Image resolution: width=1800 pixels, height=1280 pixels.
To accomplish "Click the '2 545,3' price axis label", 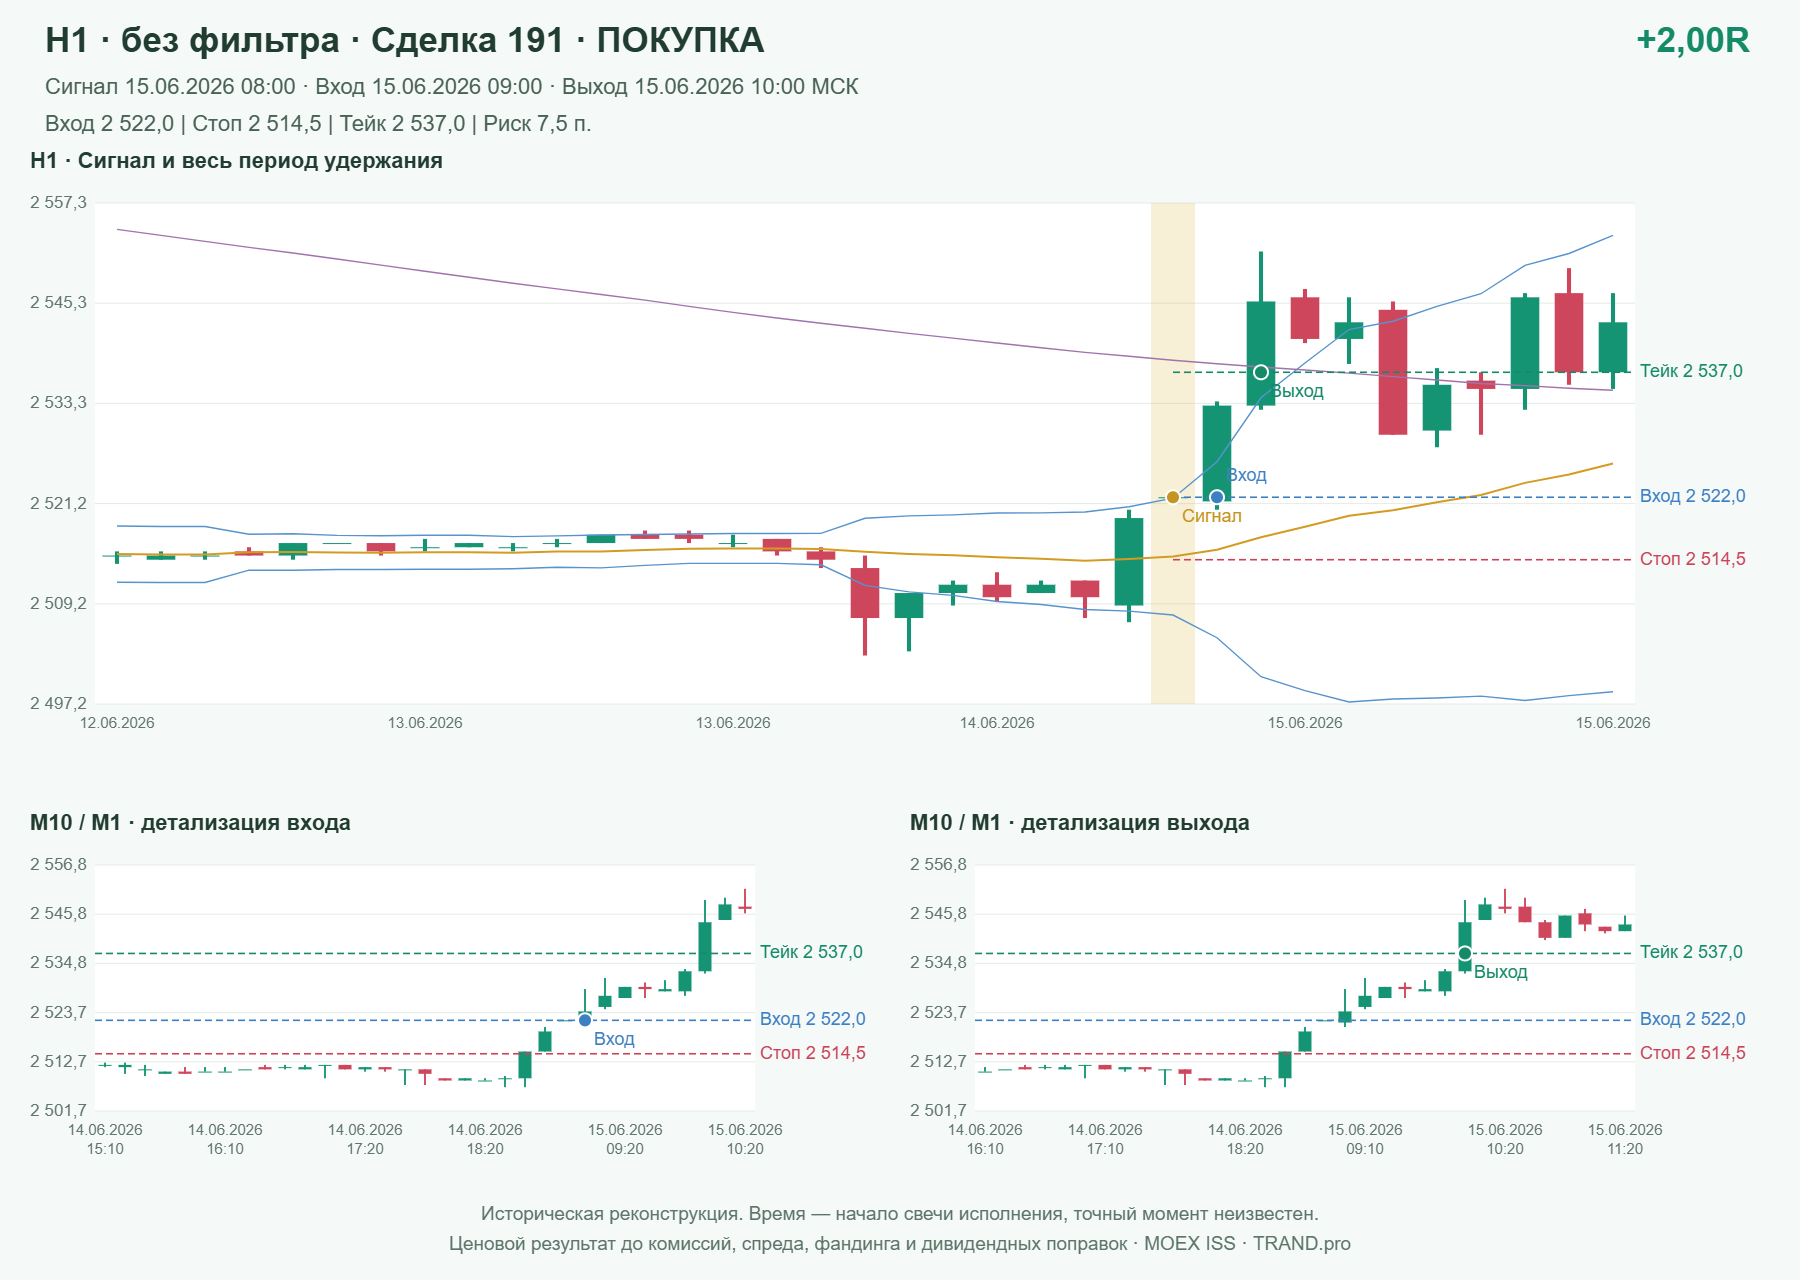I will coord(58,303).
